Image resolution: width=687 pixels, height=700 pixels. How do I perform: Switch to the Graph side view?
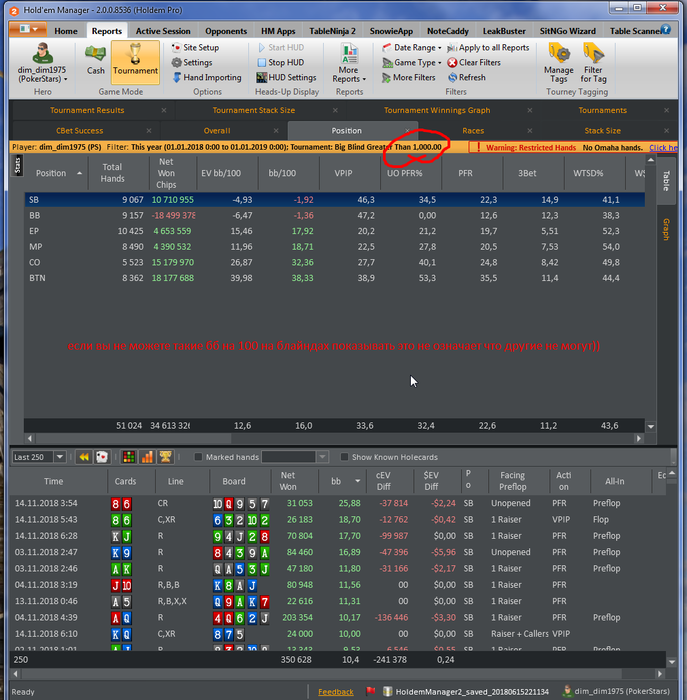point(666,229)
